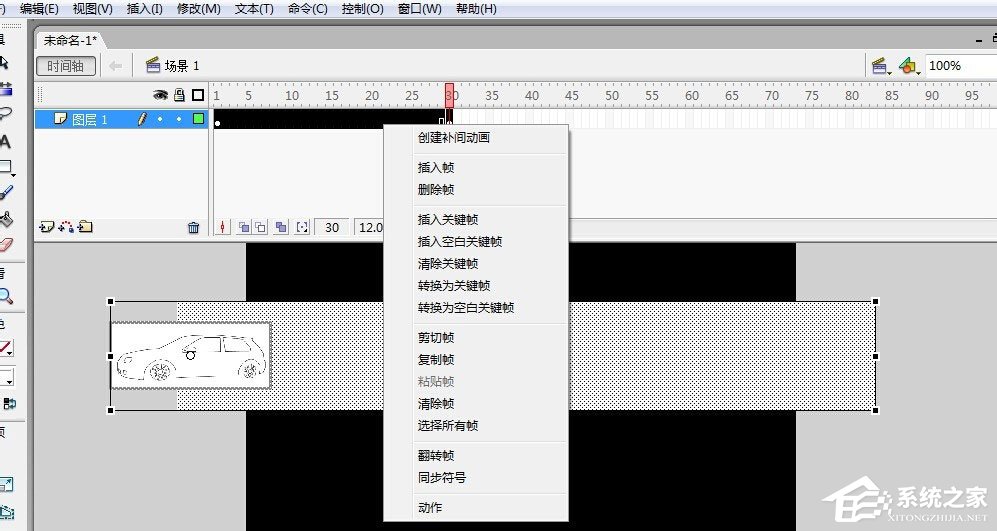Select the Lasso tool
This screenshot has height=531, width=997.
point(6,115)
